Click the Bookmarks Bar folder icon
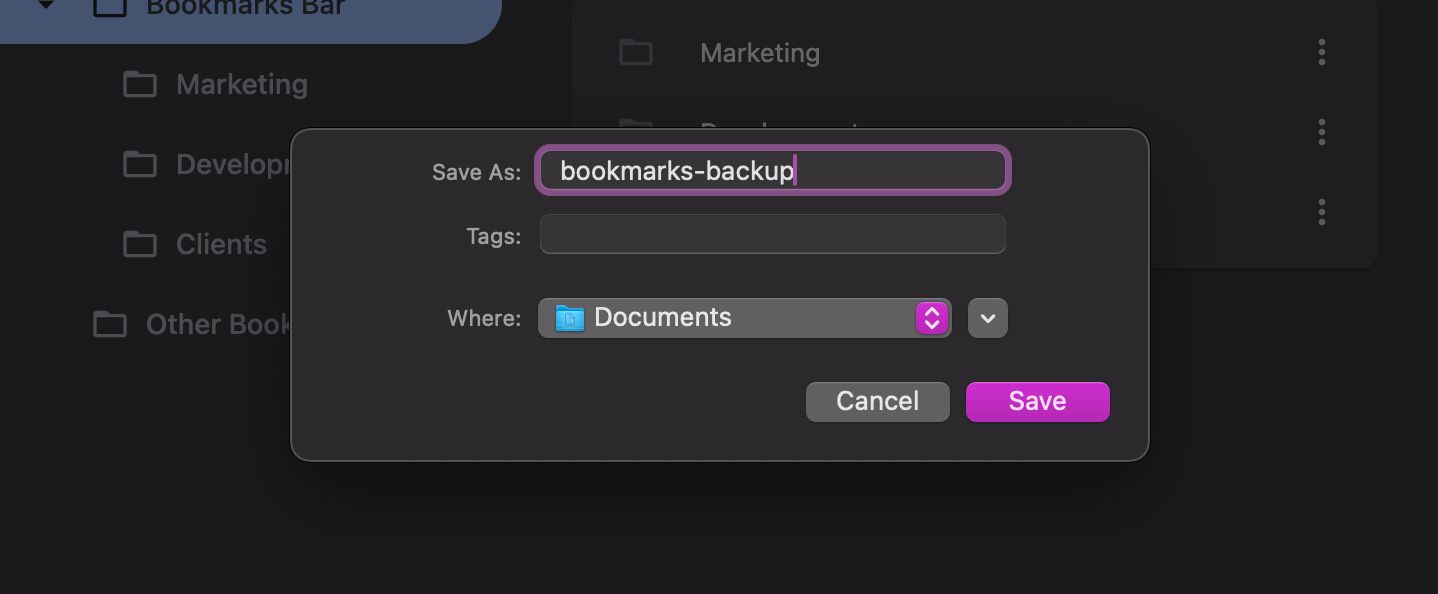The height and width of the screenshot is (594, 1438). click(x=110, y=8)
